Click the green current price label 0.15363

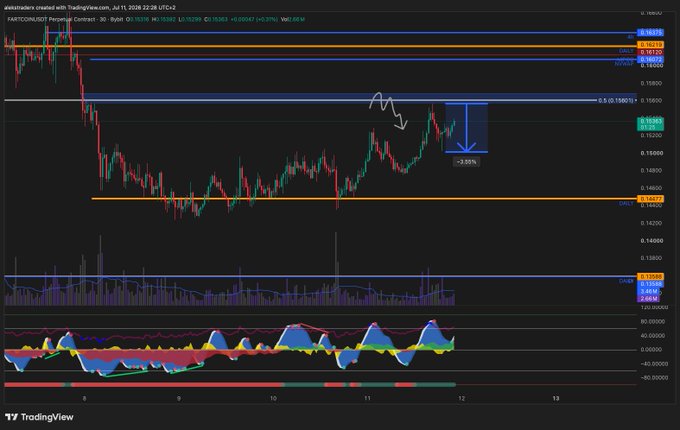point(650,124)
